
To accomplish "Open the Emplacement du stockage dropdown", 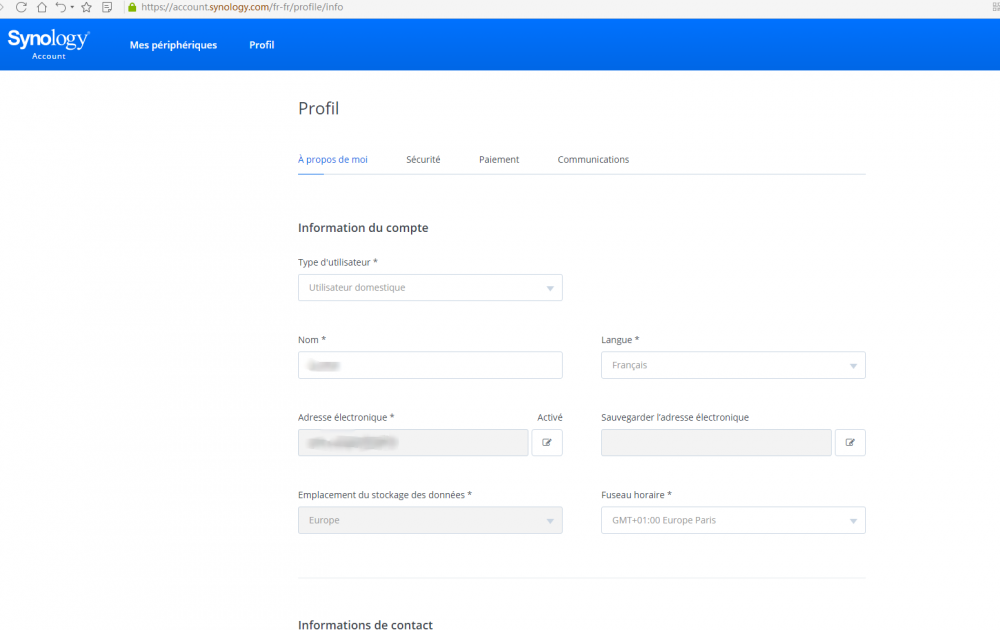I will [x=430, y=520].
